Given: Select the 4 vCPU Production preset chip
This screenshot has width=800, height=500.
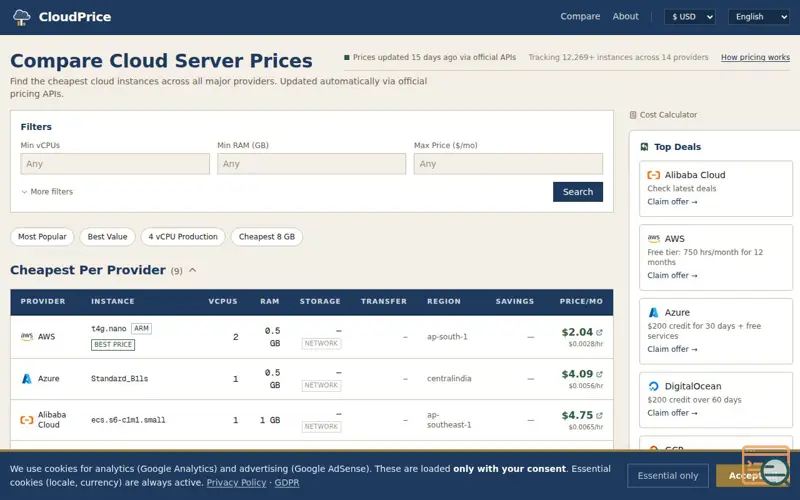Looking at the screenshot, I should click(x=183, y=237).
